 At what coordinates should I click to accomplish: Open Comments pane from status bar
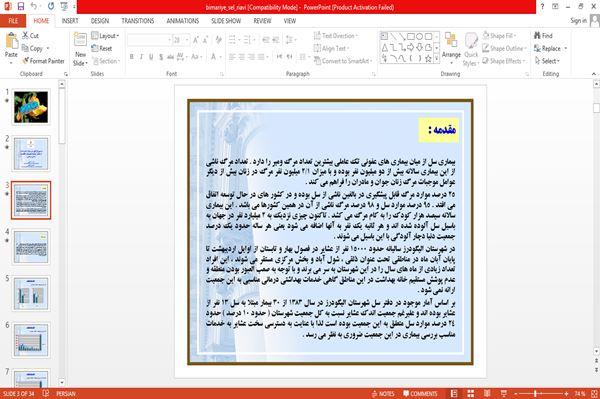tap(420, 394)
